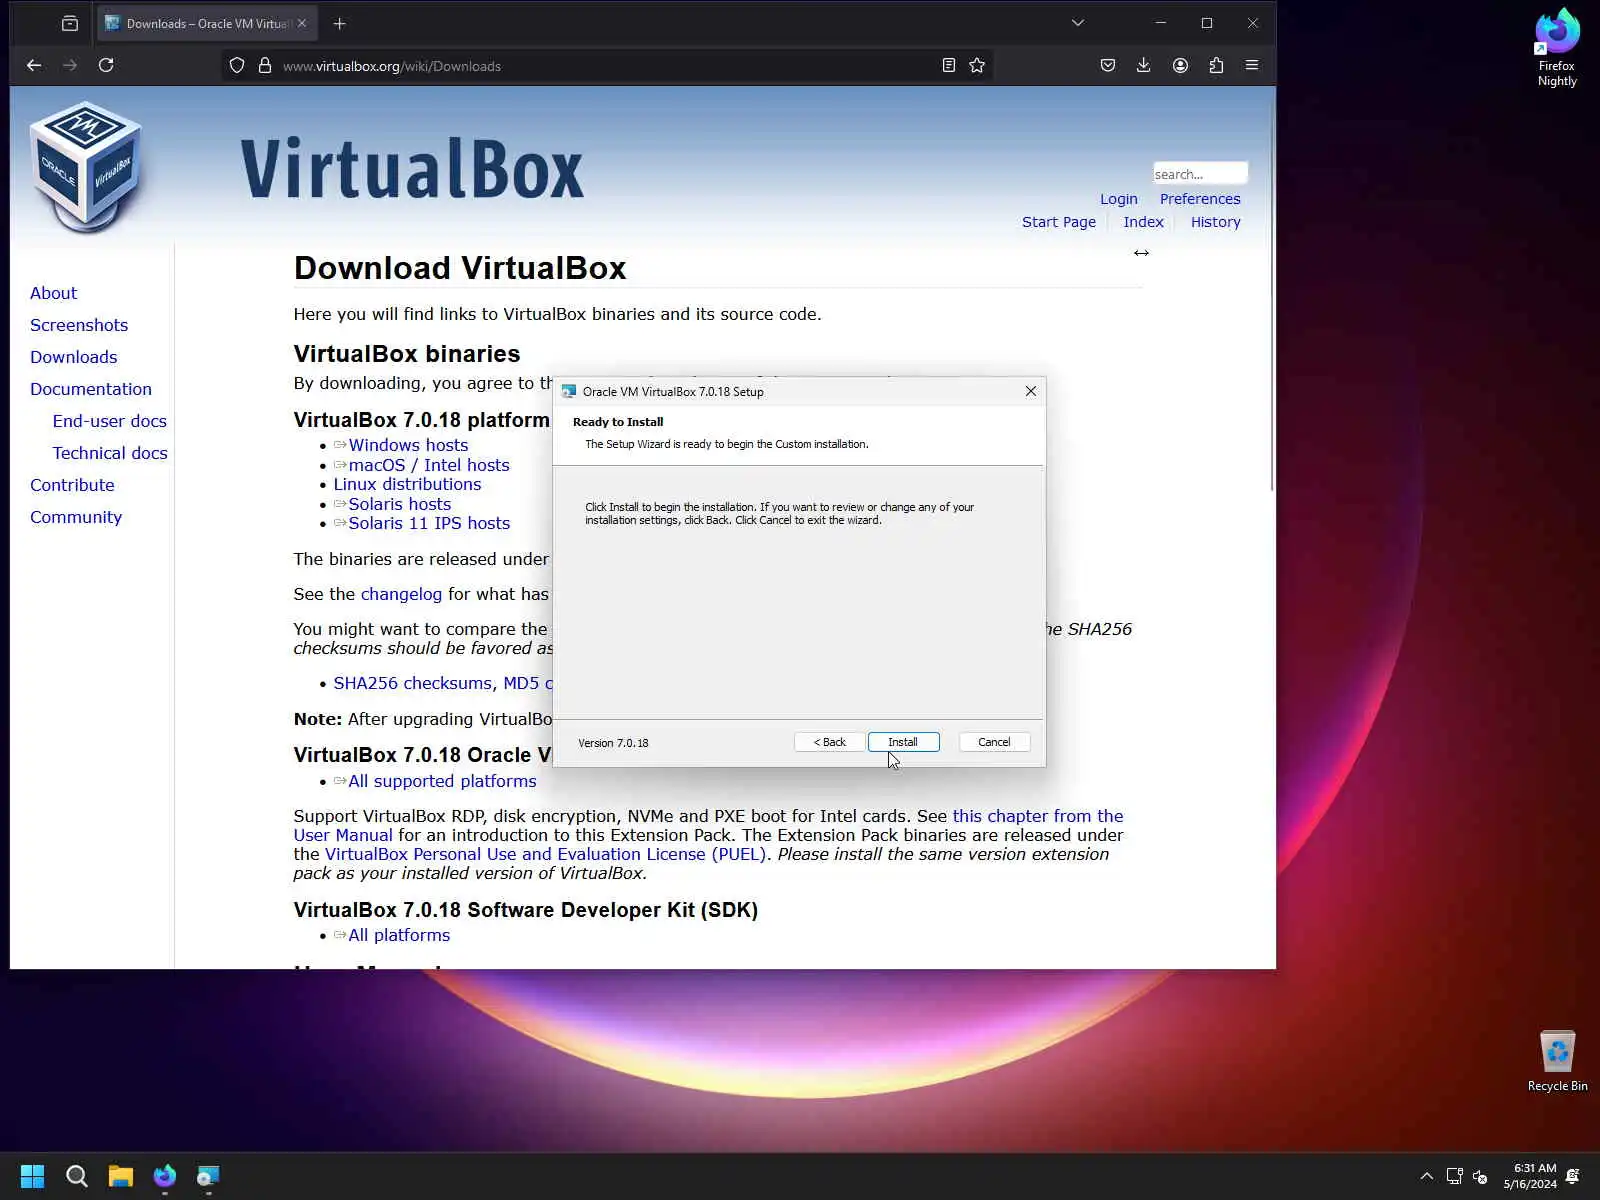Open Documentation in the sidebar
Image resolution: width=1600 pixels, height=1200 pixels.
[91, 389]
